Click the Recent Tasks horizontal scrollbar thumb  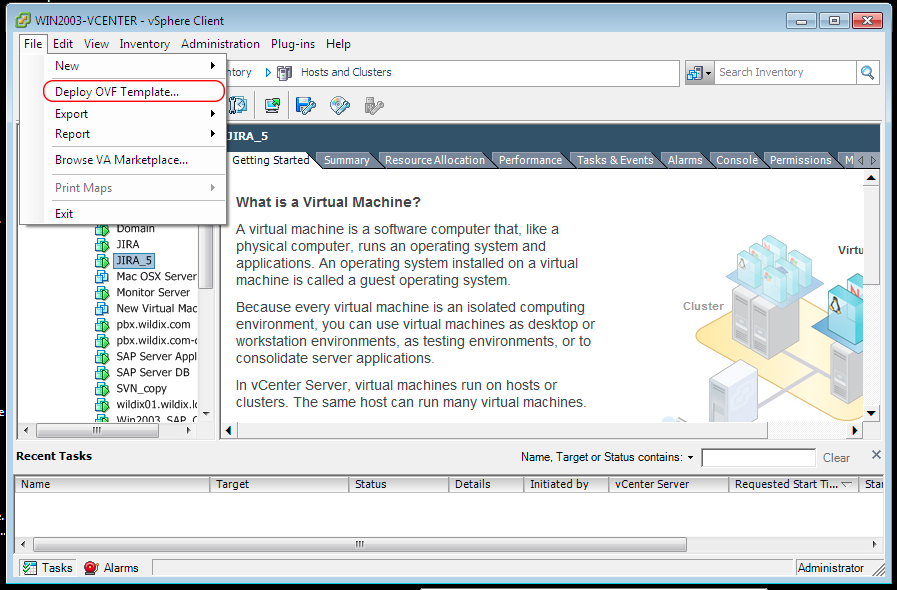point(360,544)
